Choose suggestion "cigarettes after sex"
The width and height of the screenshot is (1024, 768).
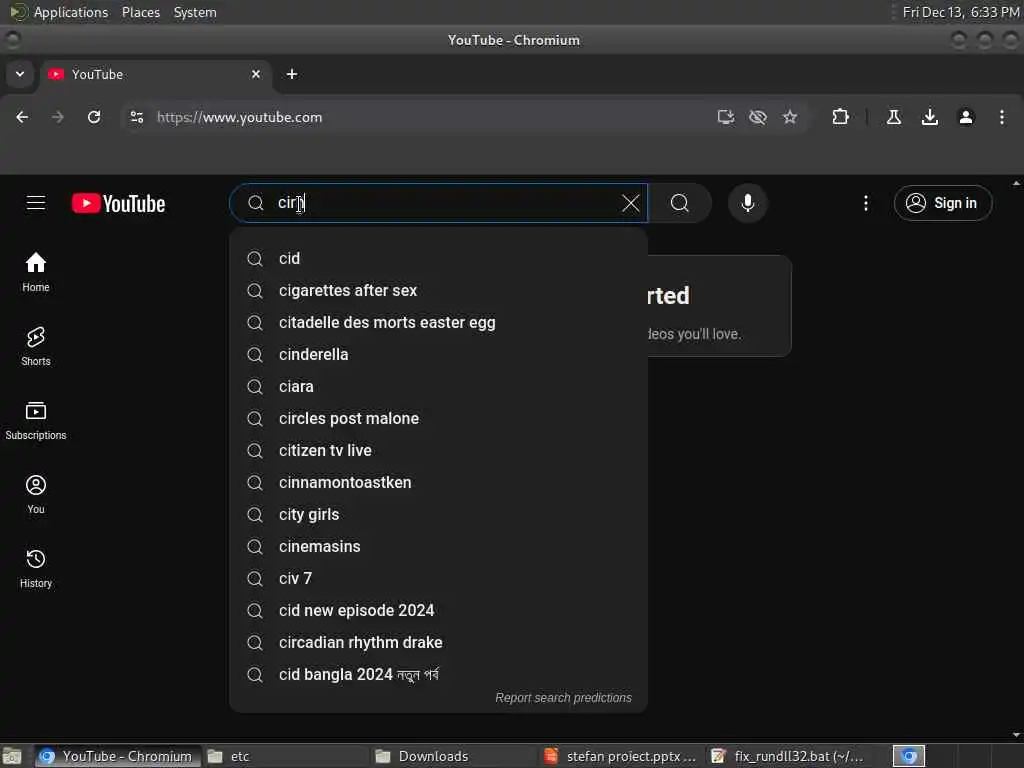point(438,290)
